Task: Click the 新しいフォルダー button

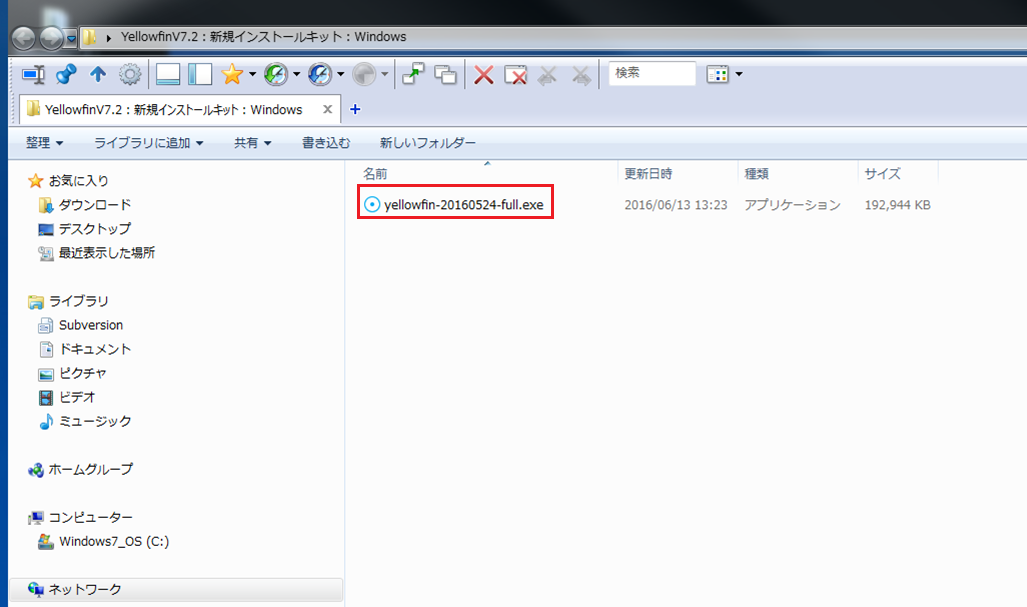Action: pyautogui.click(x=428, y=143)
